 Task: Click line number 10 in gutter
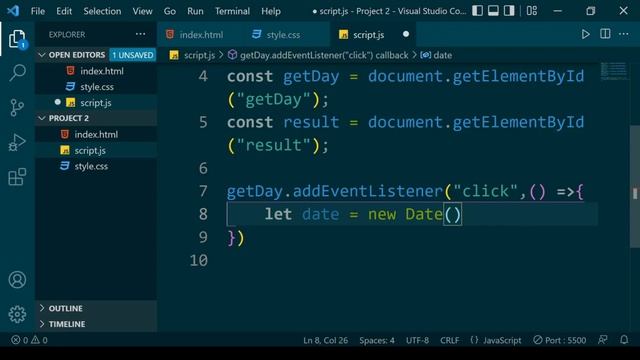pyautogui.click(x=199, y=260)
